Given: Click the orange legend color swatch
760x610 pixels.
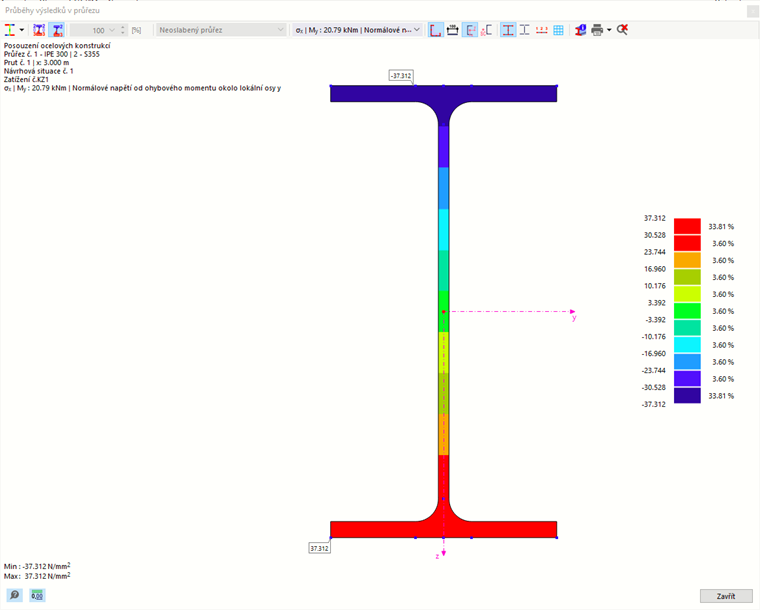Looking at the screenshot, I should 687,260.
